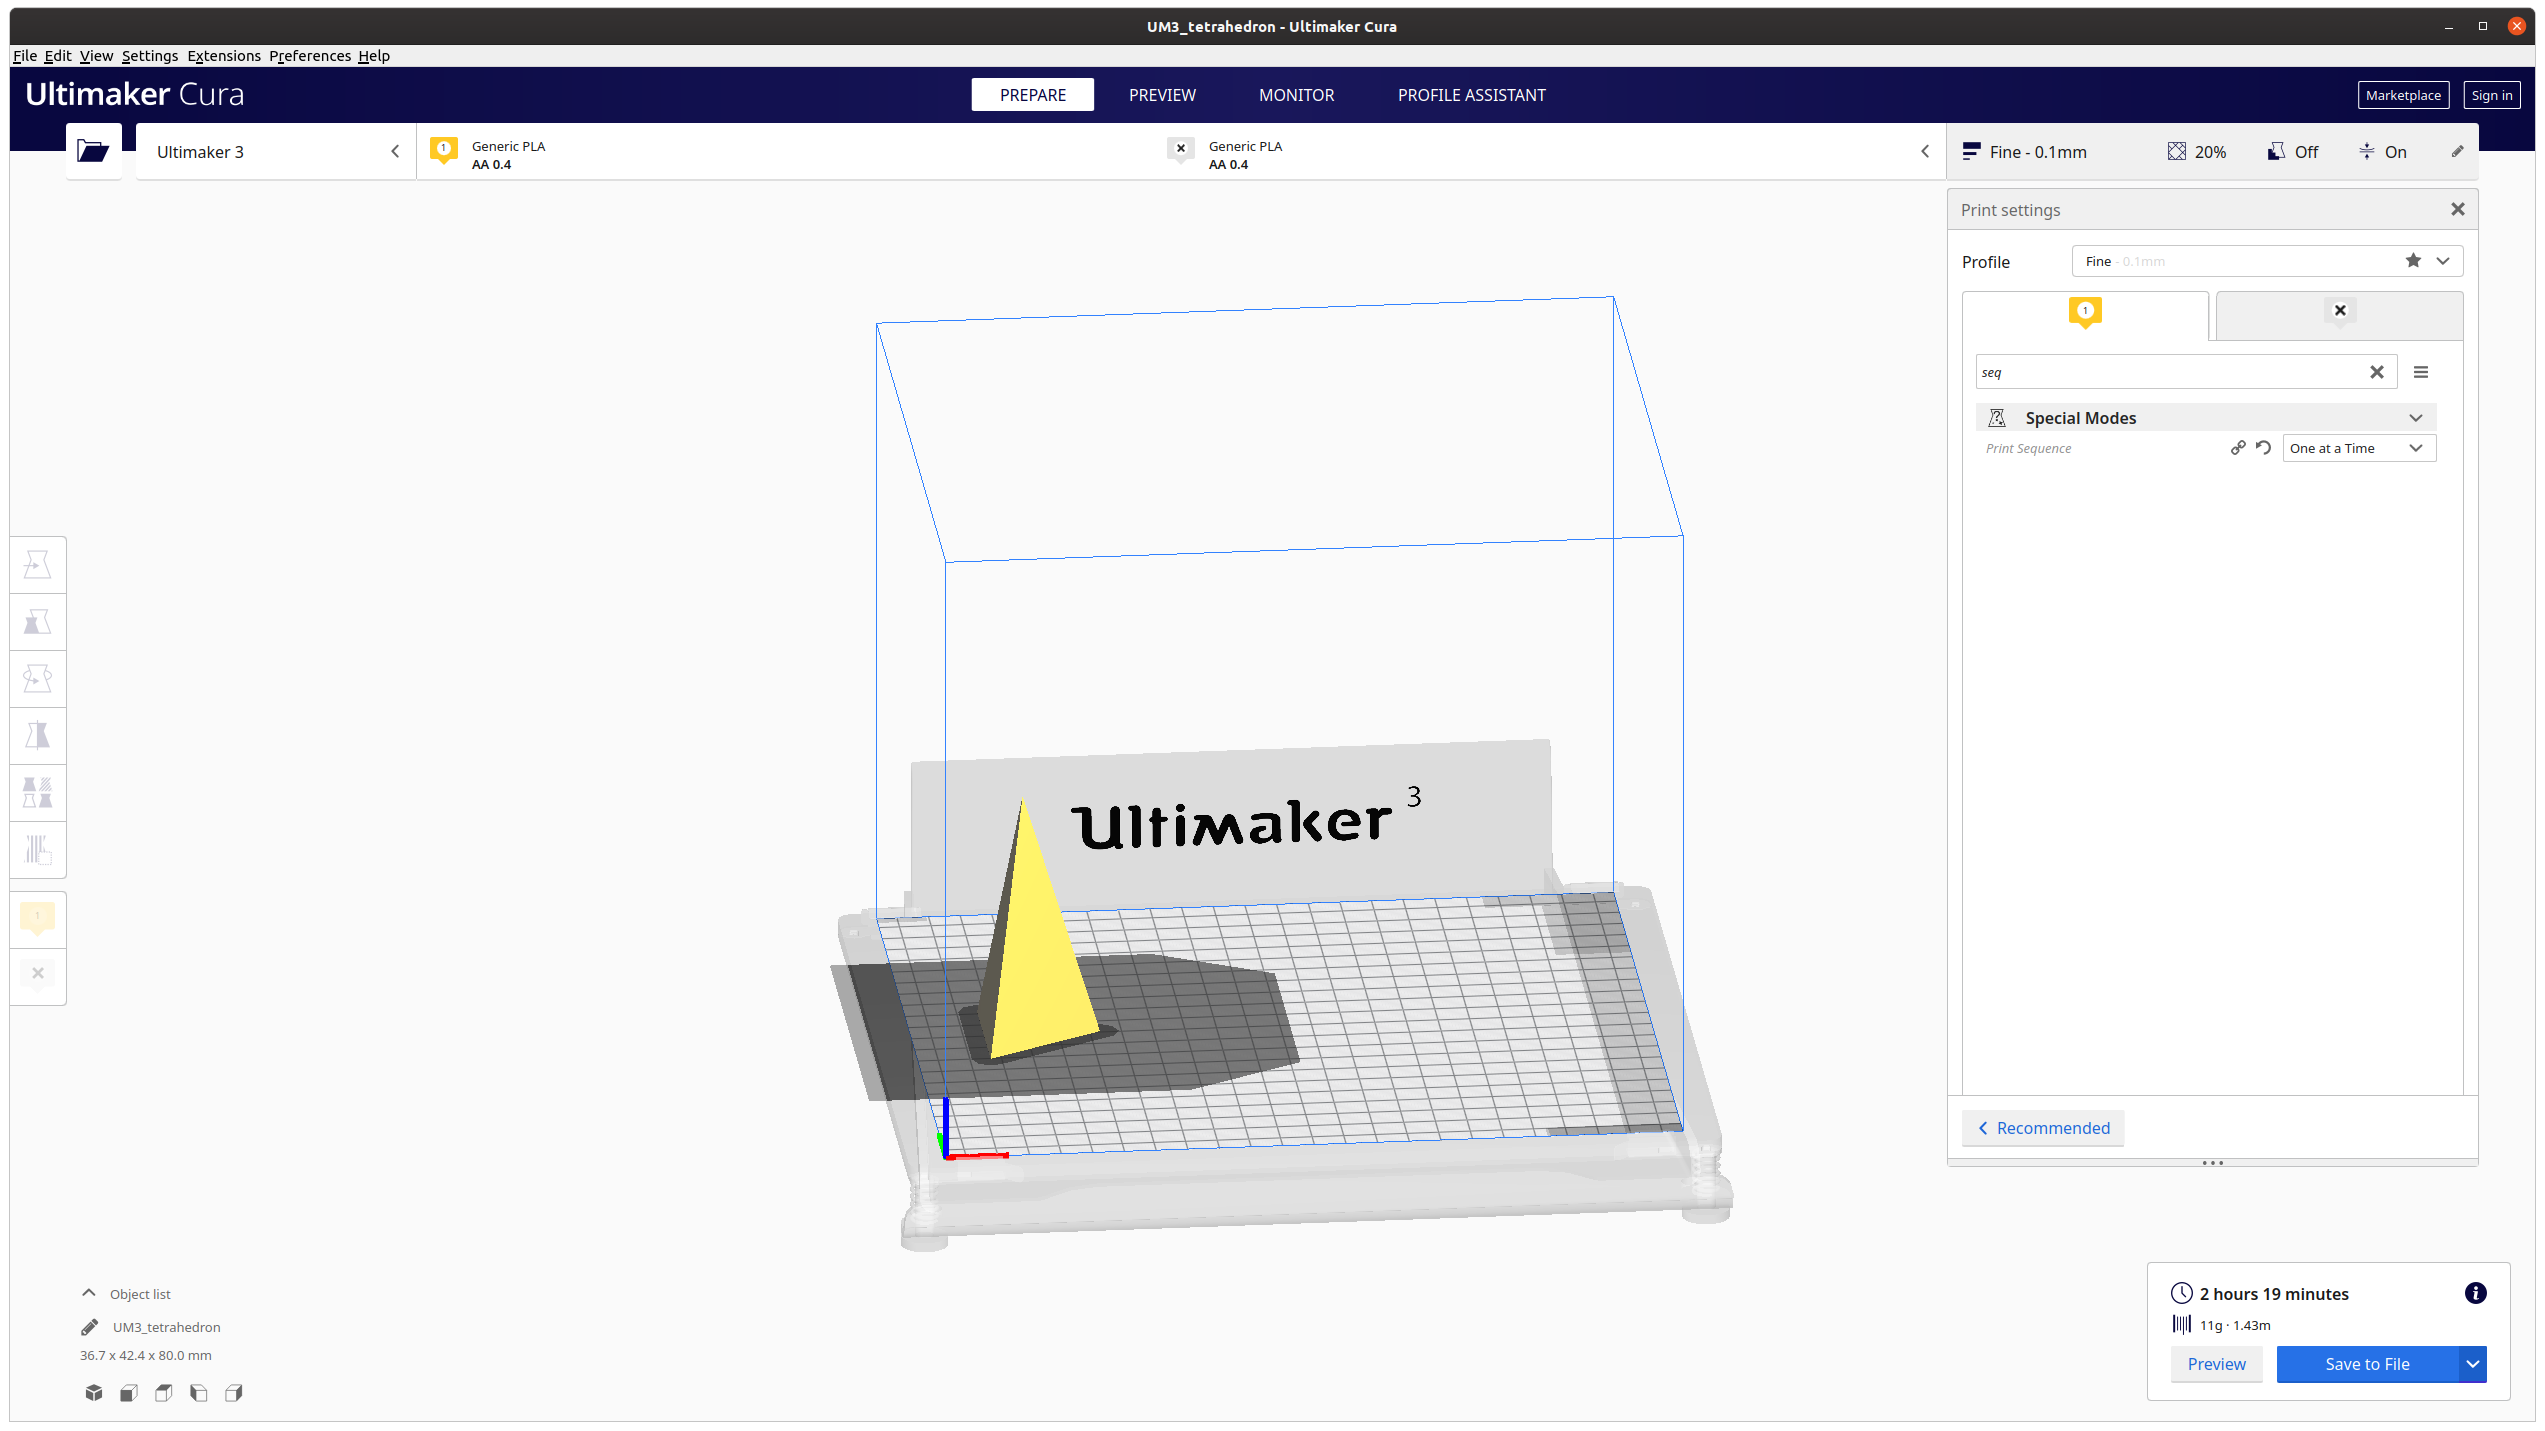The image size is (2545, 1431).
Task: Switch to the MONITOR stage
Action: coord(1296,95)
